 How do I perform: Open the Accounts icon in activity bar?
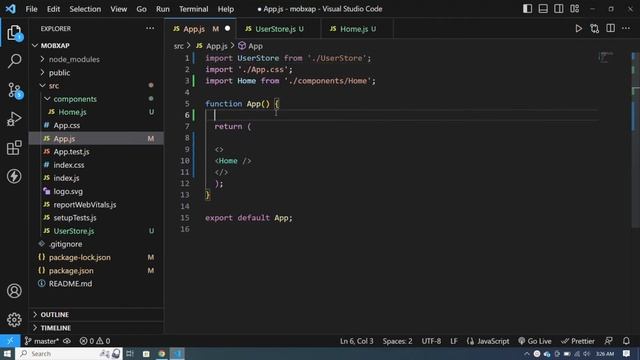[x=14, y=291]
